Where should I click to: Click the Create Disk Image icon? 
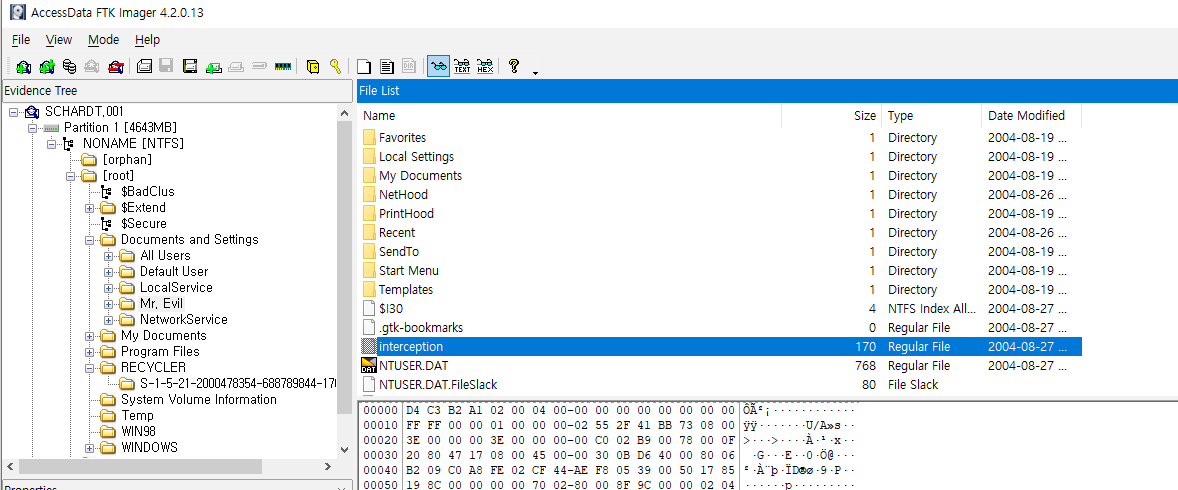point(144,66)
